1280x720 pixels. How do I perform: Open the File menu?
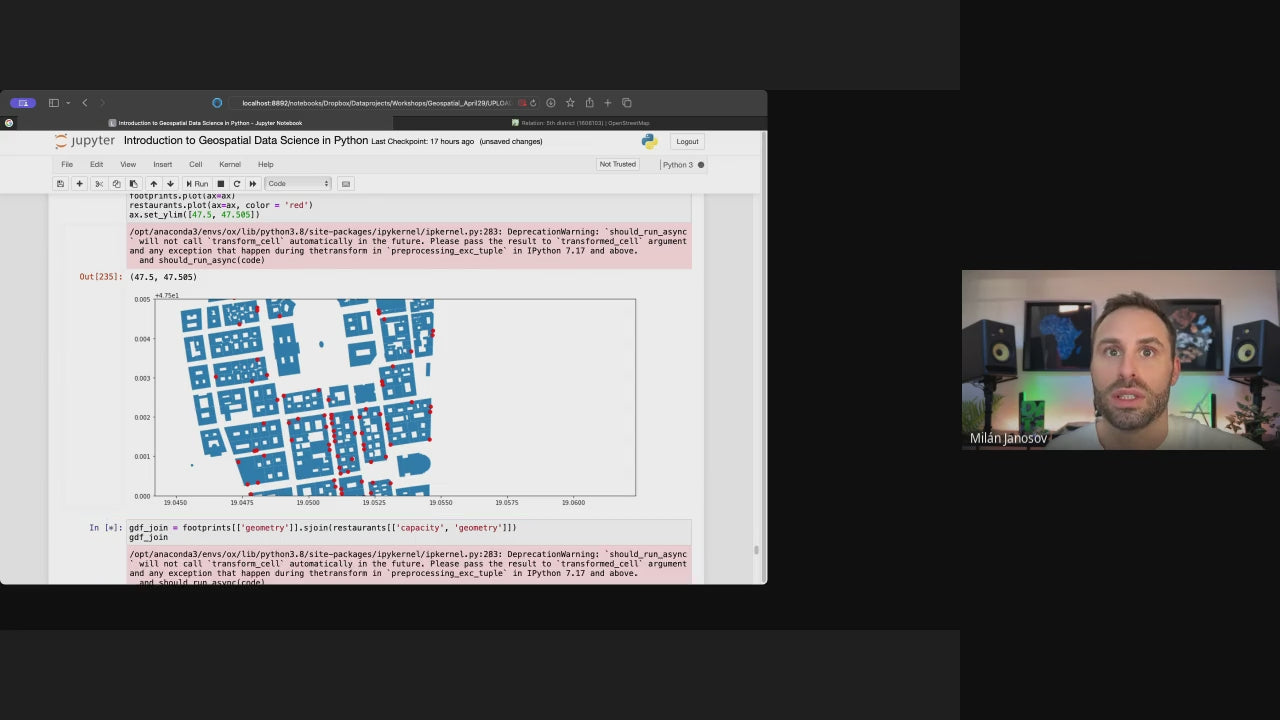click(67, 164)
